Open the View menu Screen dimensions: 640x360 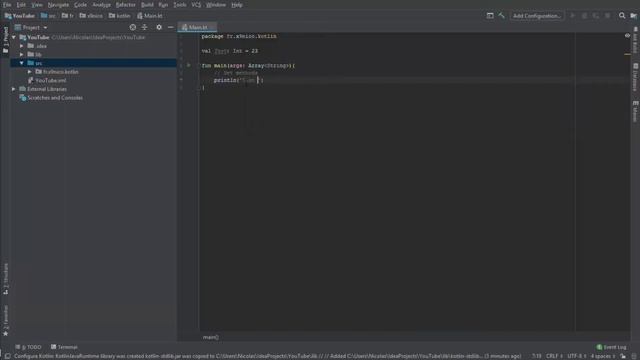37,5
